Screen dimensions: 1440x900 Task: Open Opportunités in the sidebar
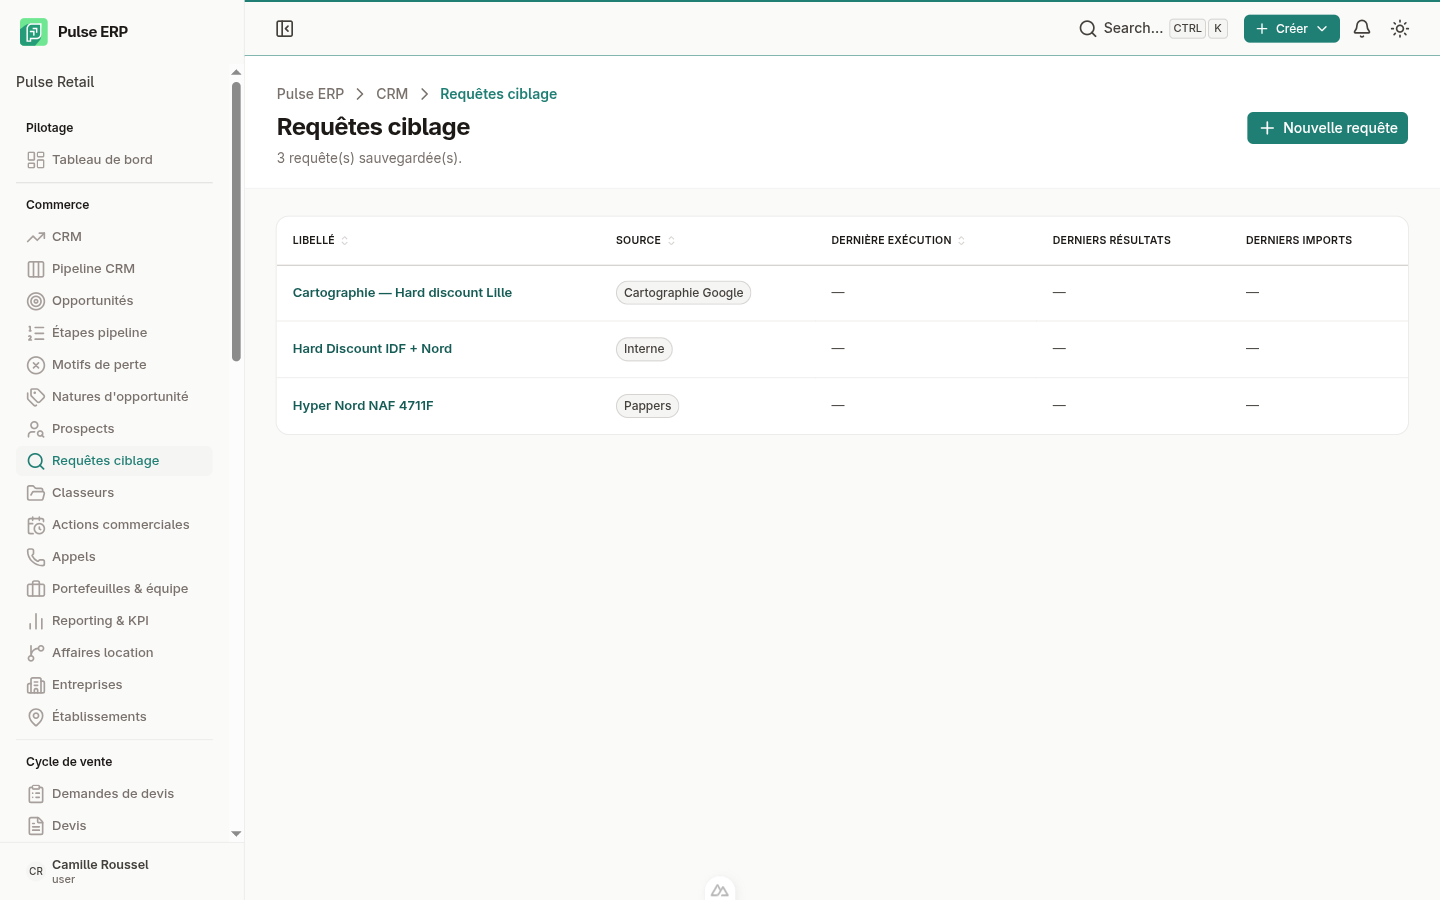pos(114,301)
